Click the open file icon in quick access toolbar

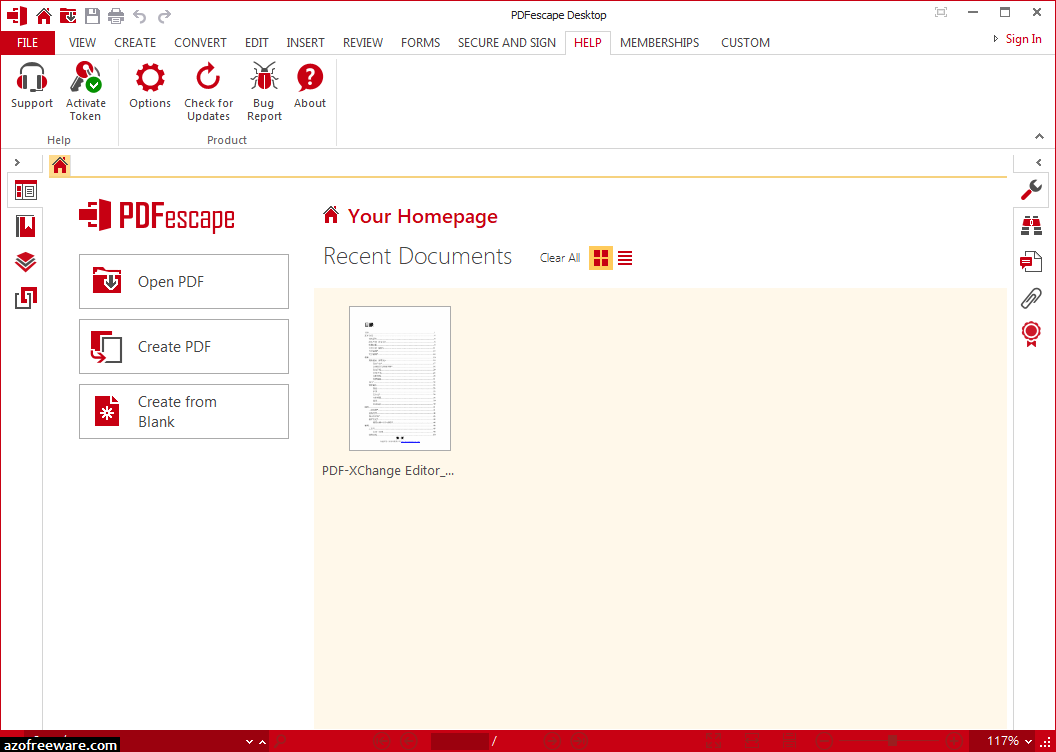coord(68,15)
